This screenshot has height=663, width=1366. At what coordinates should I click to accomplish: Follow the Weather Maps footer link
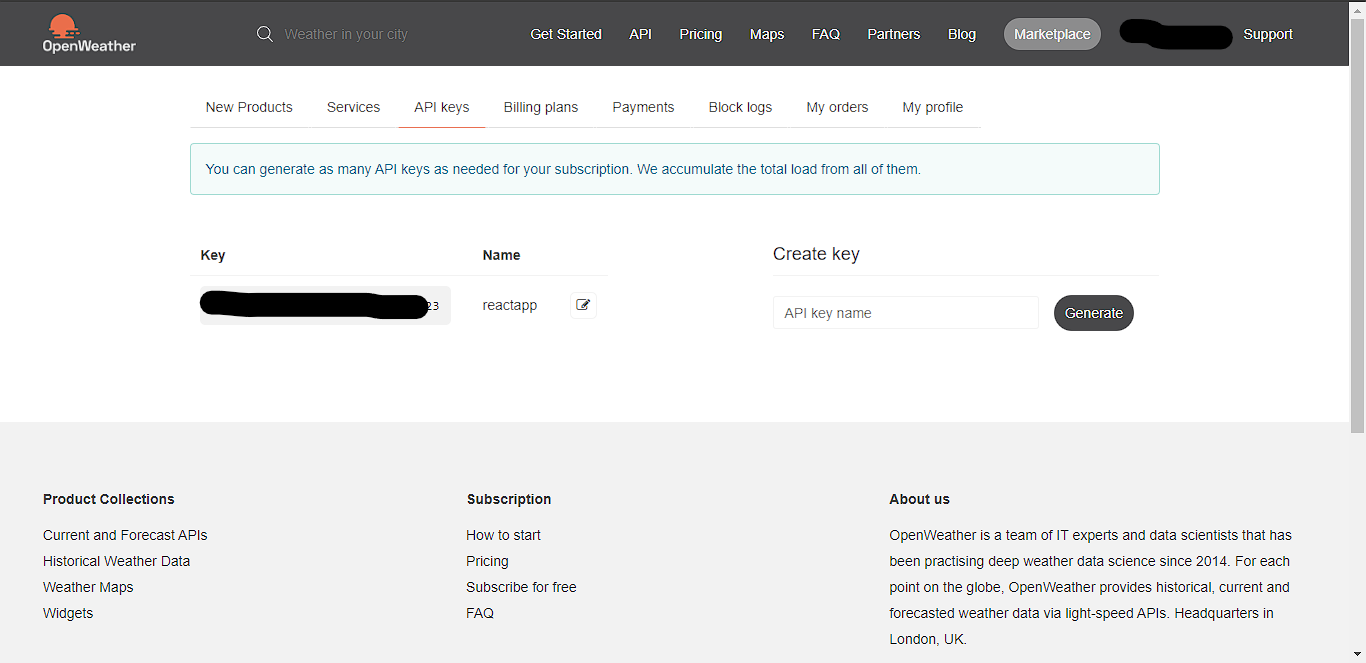[88, 587]
